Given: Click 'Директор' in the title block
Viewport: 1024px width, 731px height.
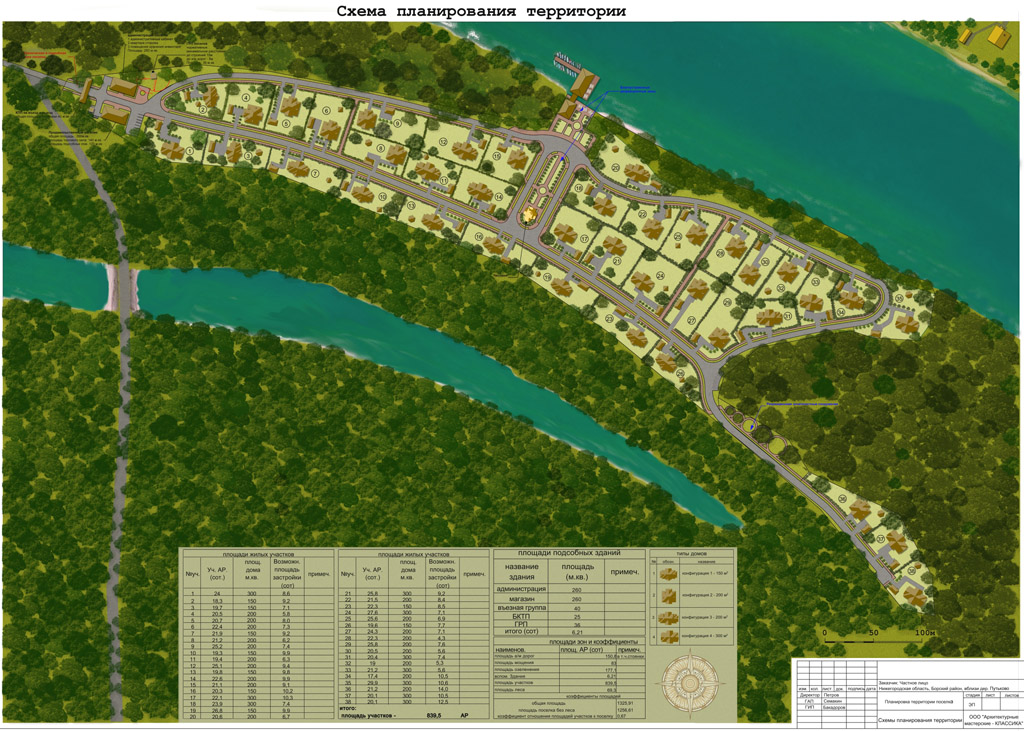Looking at the screenshot, I should coord(809,696).
